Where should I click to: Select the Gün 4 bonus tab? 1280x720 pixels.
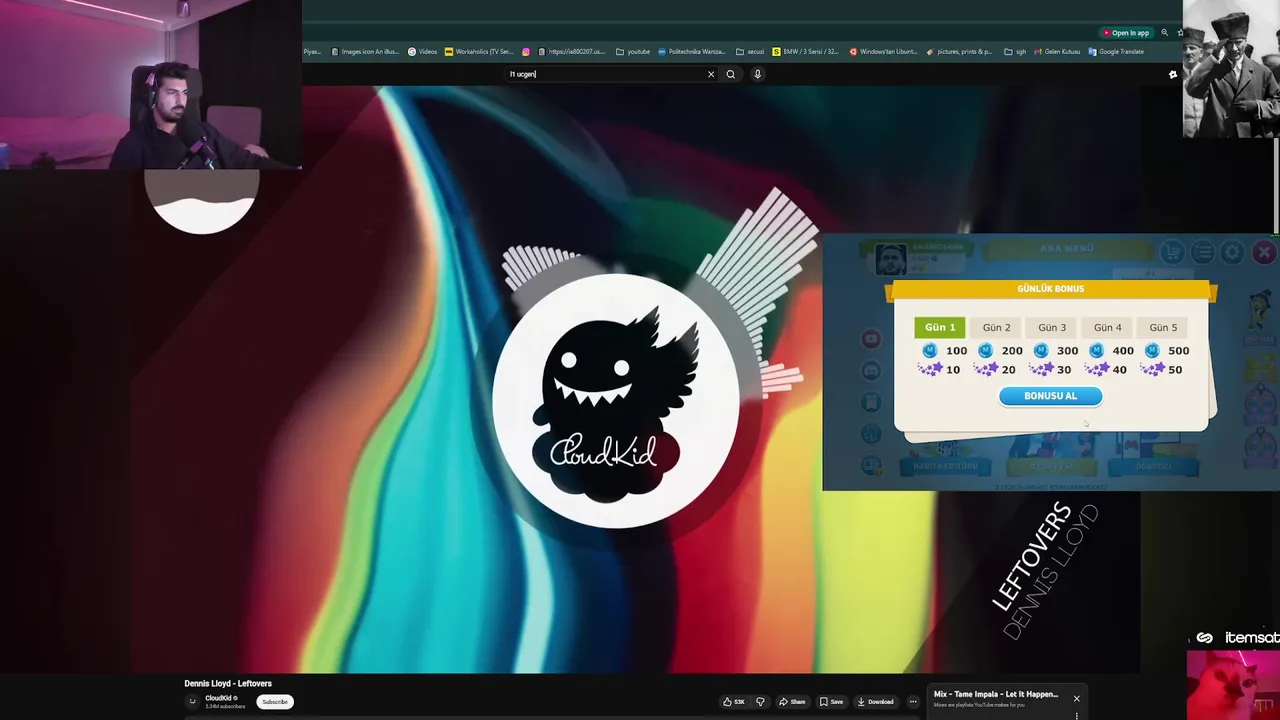[1107, 327]
